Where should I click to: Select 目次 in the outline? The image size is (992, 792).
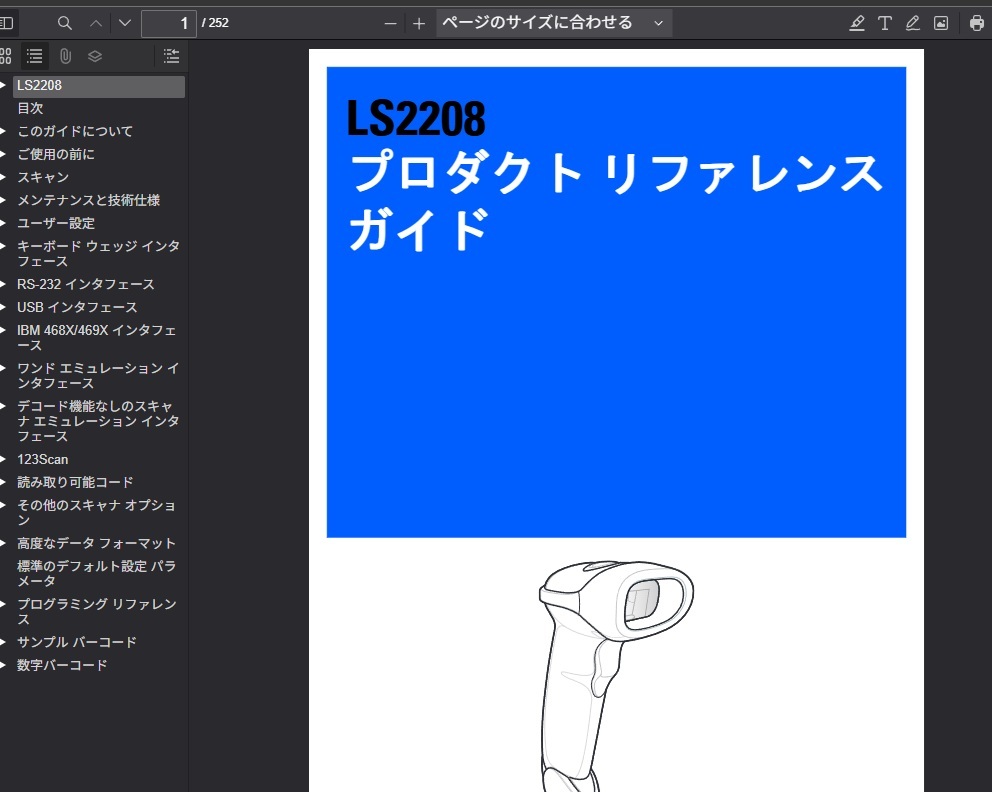click(x=30, y=108)
